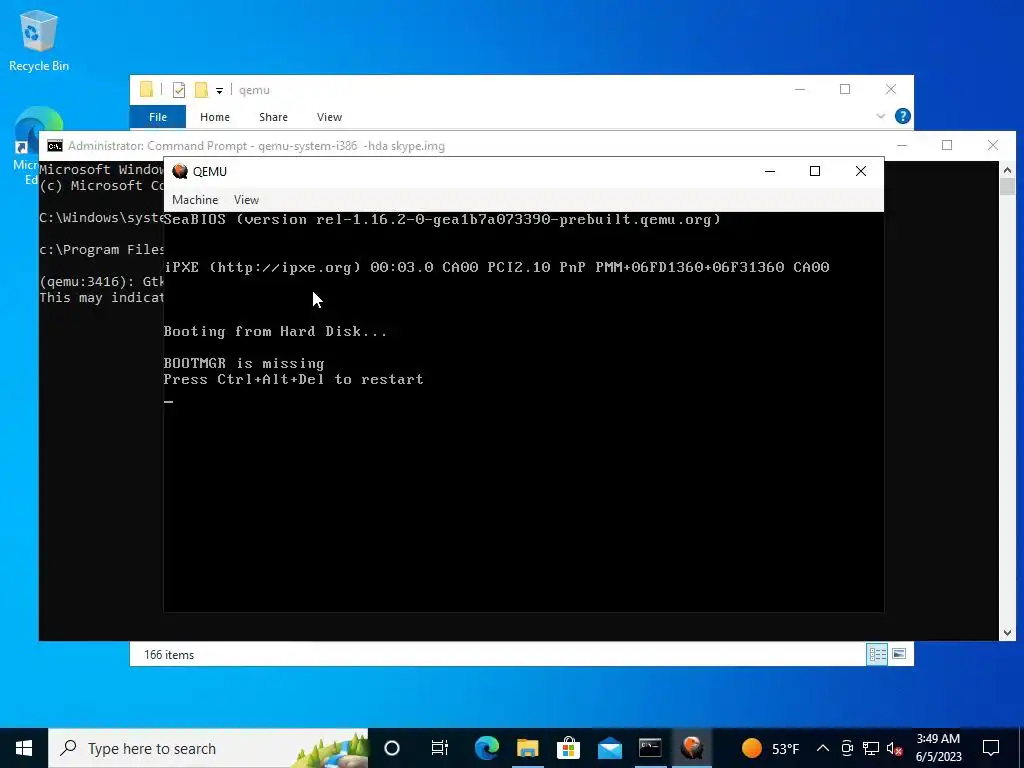
Task: Open the View tab in File Explorer
Action: [x=329, y=117]
